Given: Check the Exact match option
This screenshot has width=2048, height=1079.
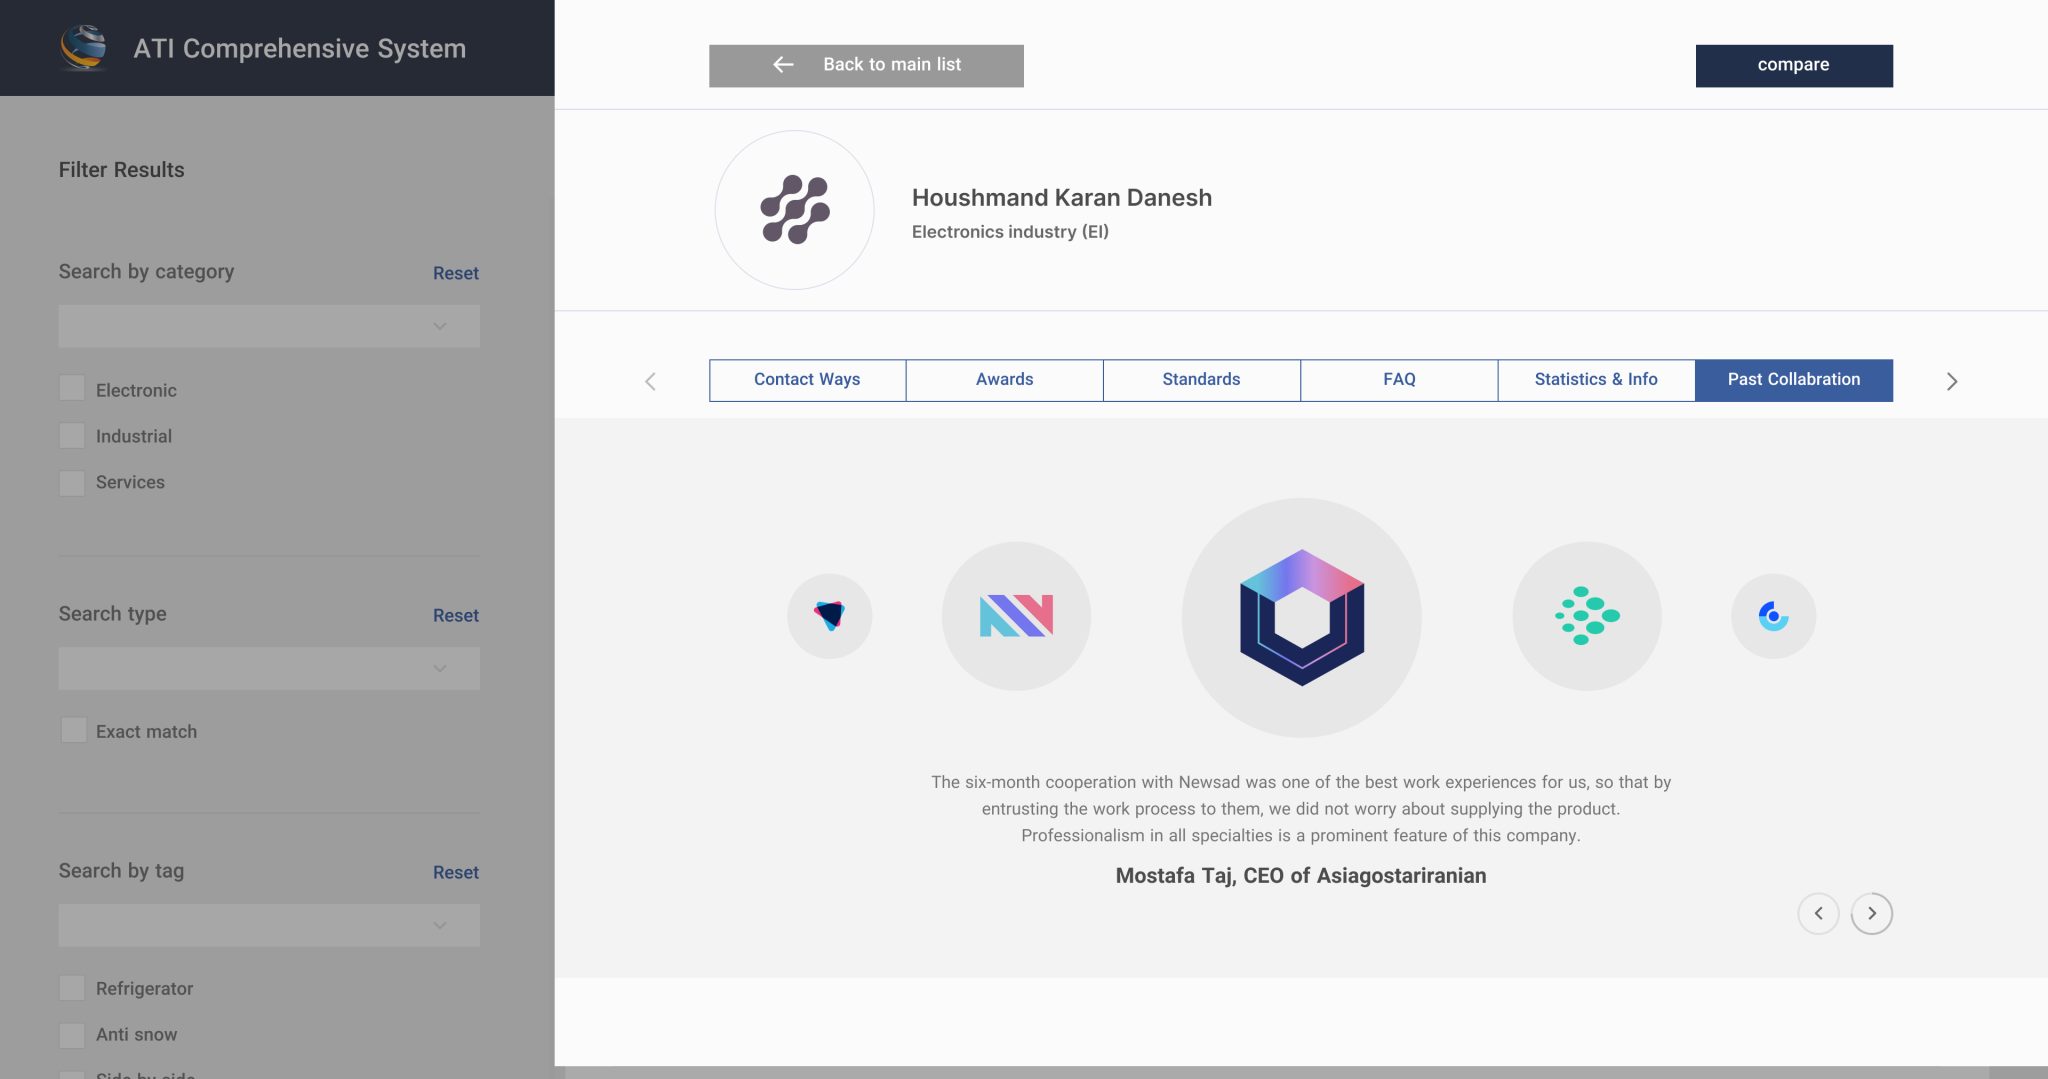Looking at the screenshot, I should [73, 730].
